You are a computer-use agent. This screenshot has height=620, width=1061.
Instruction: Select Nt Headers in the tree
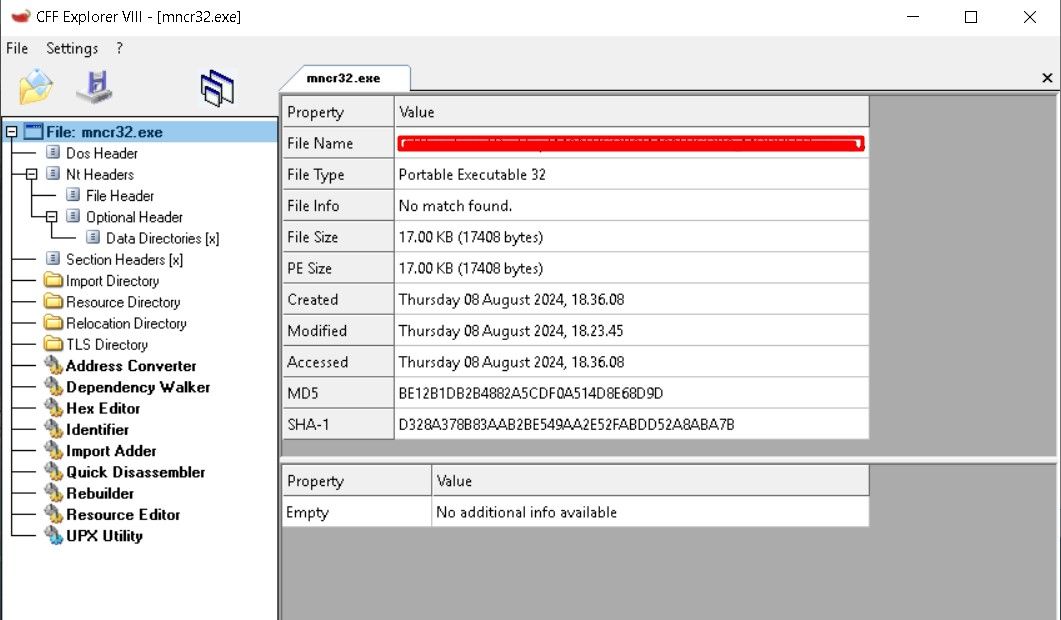(99, 175)
